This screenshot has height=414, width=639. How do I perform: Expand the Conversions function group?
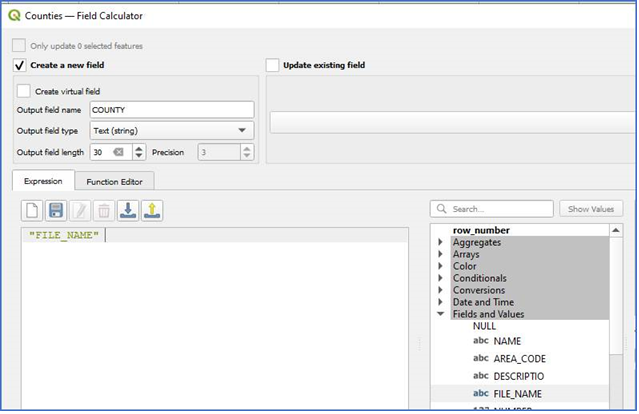(x=441, y=290)
